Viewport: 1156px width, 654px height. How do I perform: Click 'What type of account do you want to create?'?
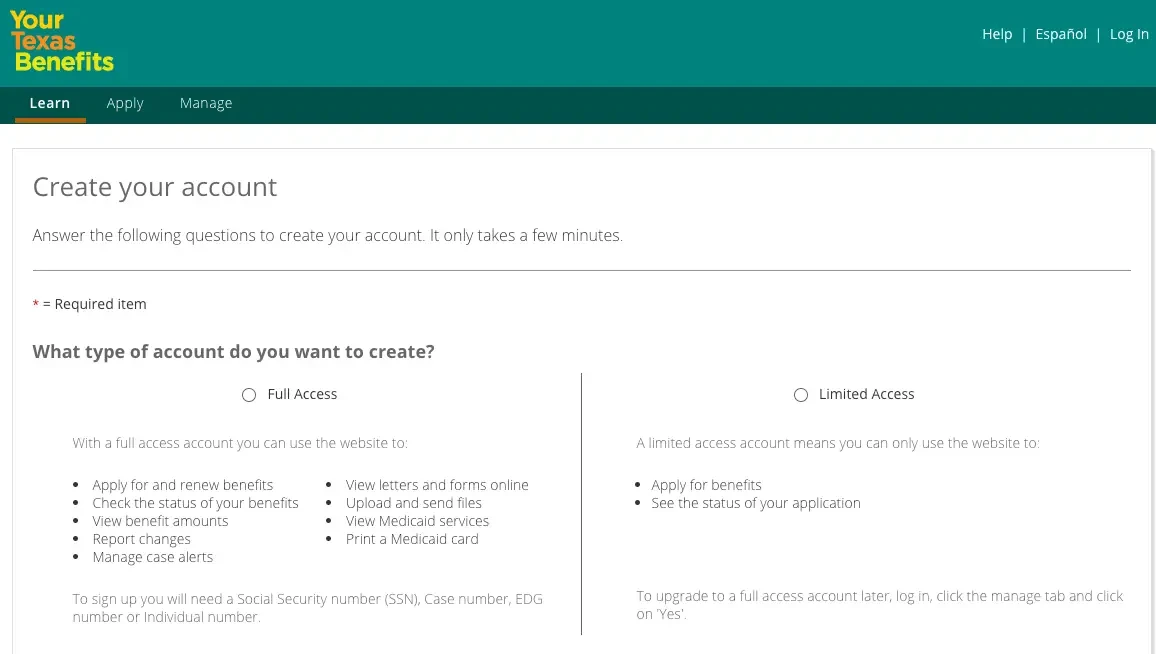234,352
